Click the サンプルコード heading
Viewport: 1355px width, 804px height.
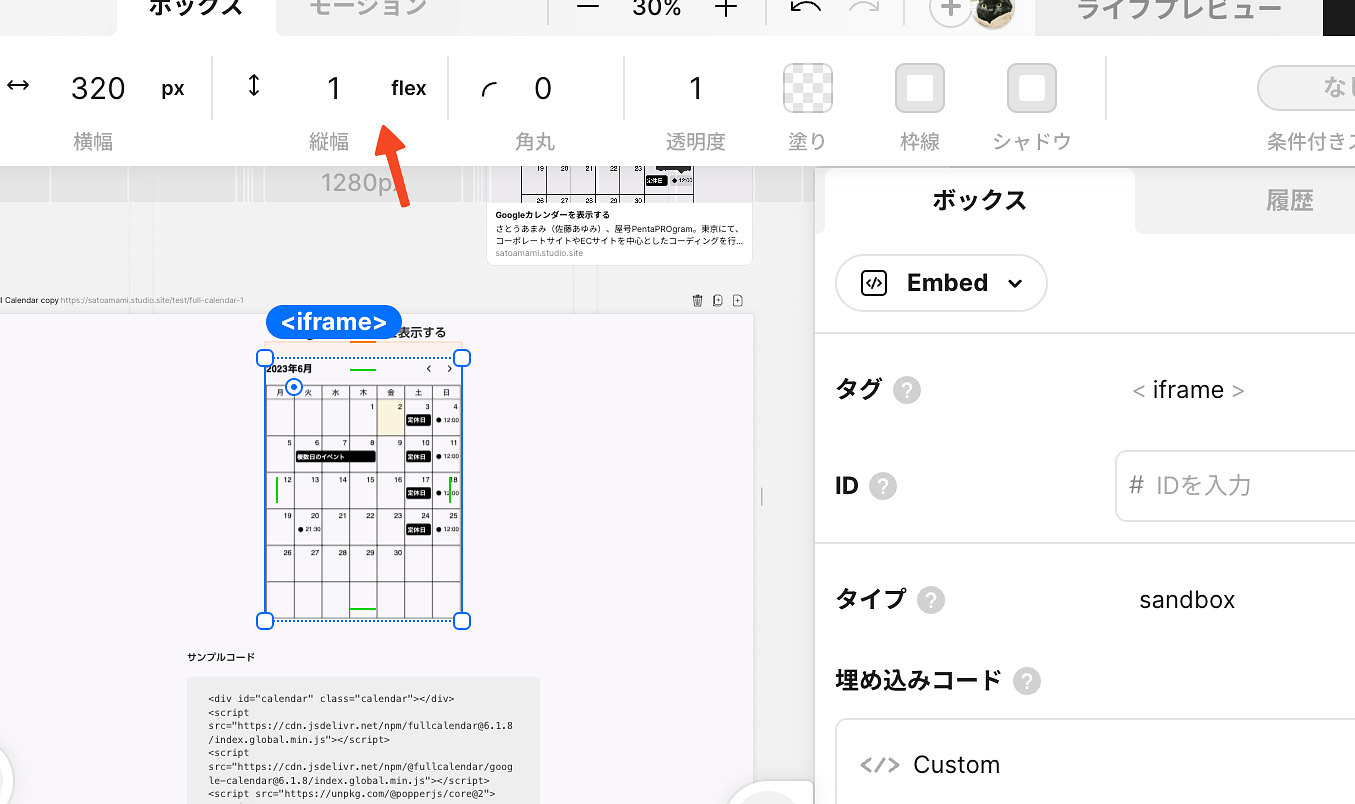(x=221, y=657)
